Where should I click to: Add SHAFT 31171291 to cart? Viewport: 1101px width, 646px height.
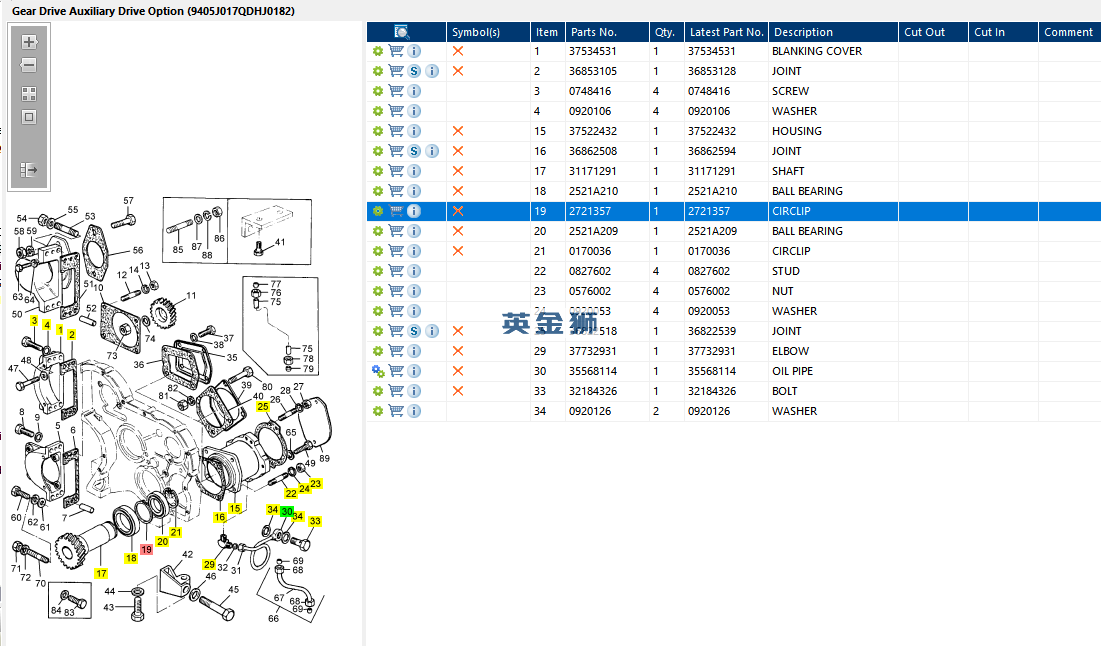396,171
